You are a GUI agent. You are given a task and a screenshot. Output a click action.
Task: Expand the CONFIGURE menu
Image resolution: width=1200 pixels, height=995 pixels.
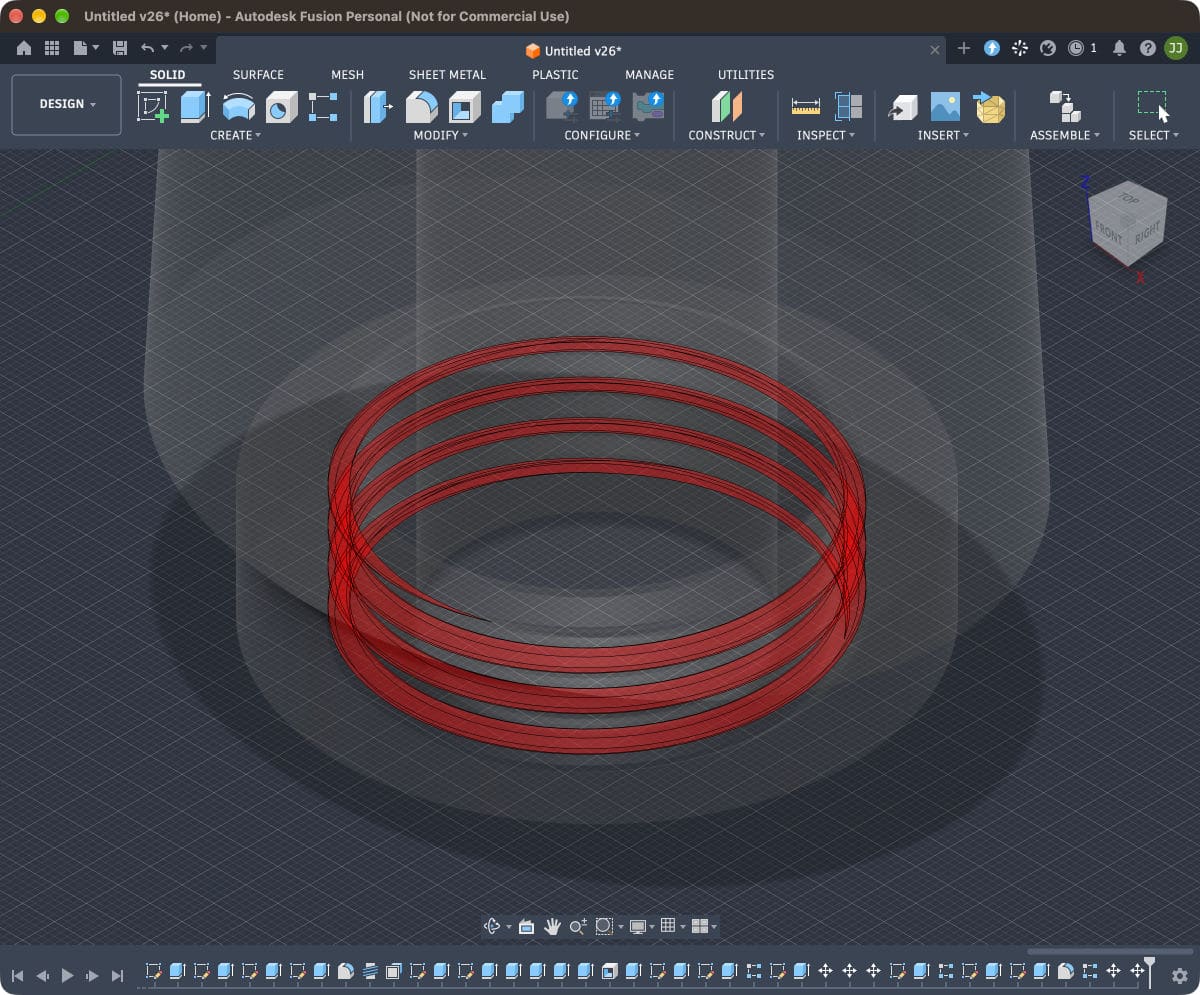602,135
